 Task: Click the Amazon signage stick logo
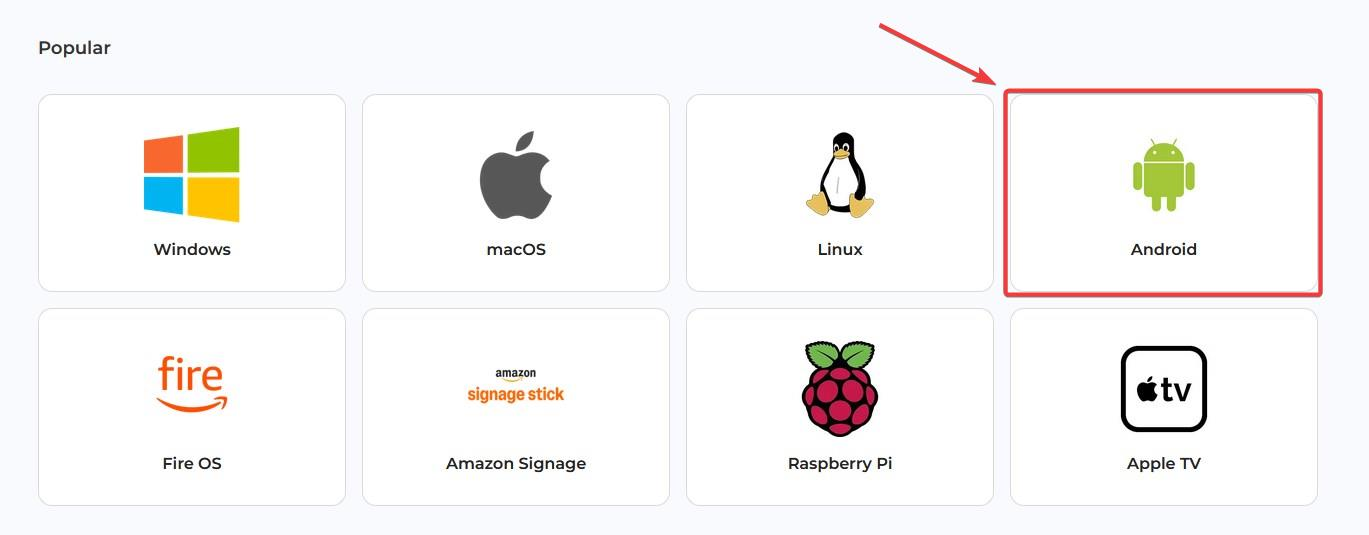click(x=516, y=387)
